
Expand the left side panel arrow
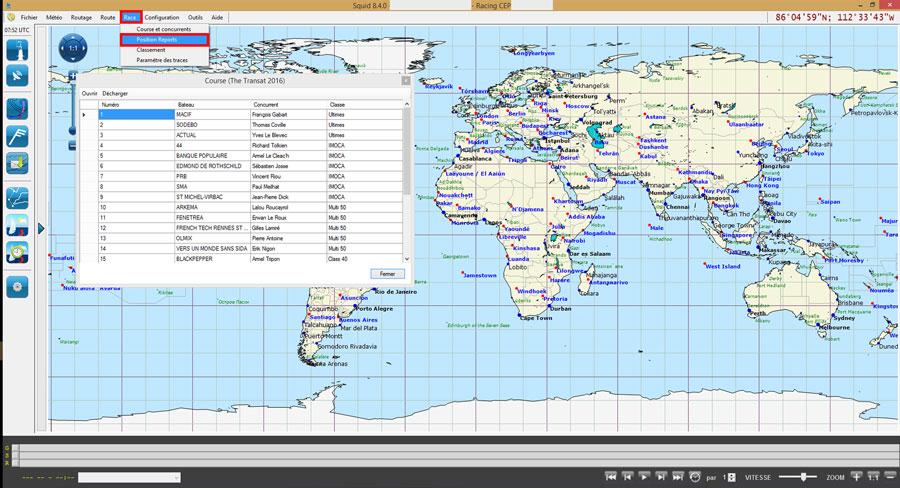pos(41,229)
